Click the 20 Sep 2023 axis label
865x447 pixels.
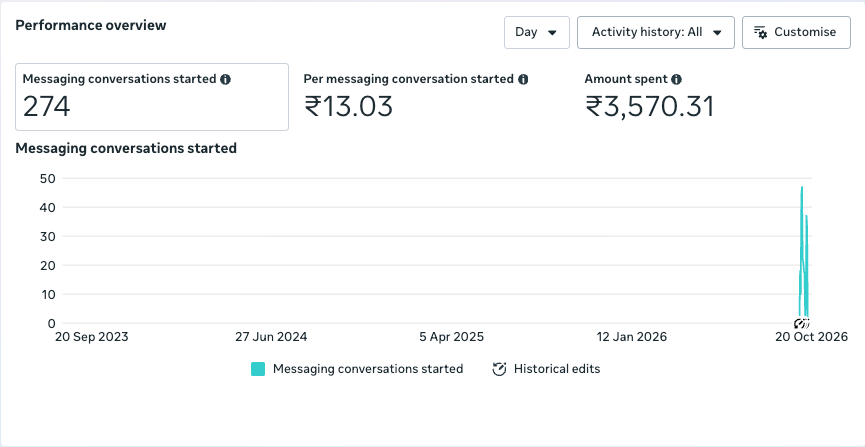point(92,337)
